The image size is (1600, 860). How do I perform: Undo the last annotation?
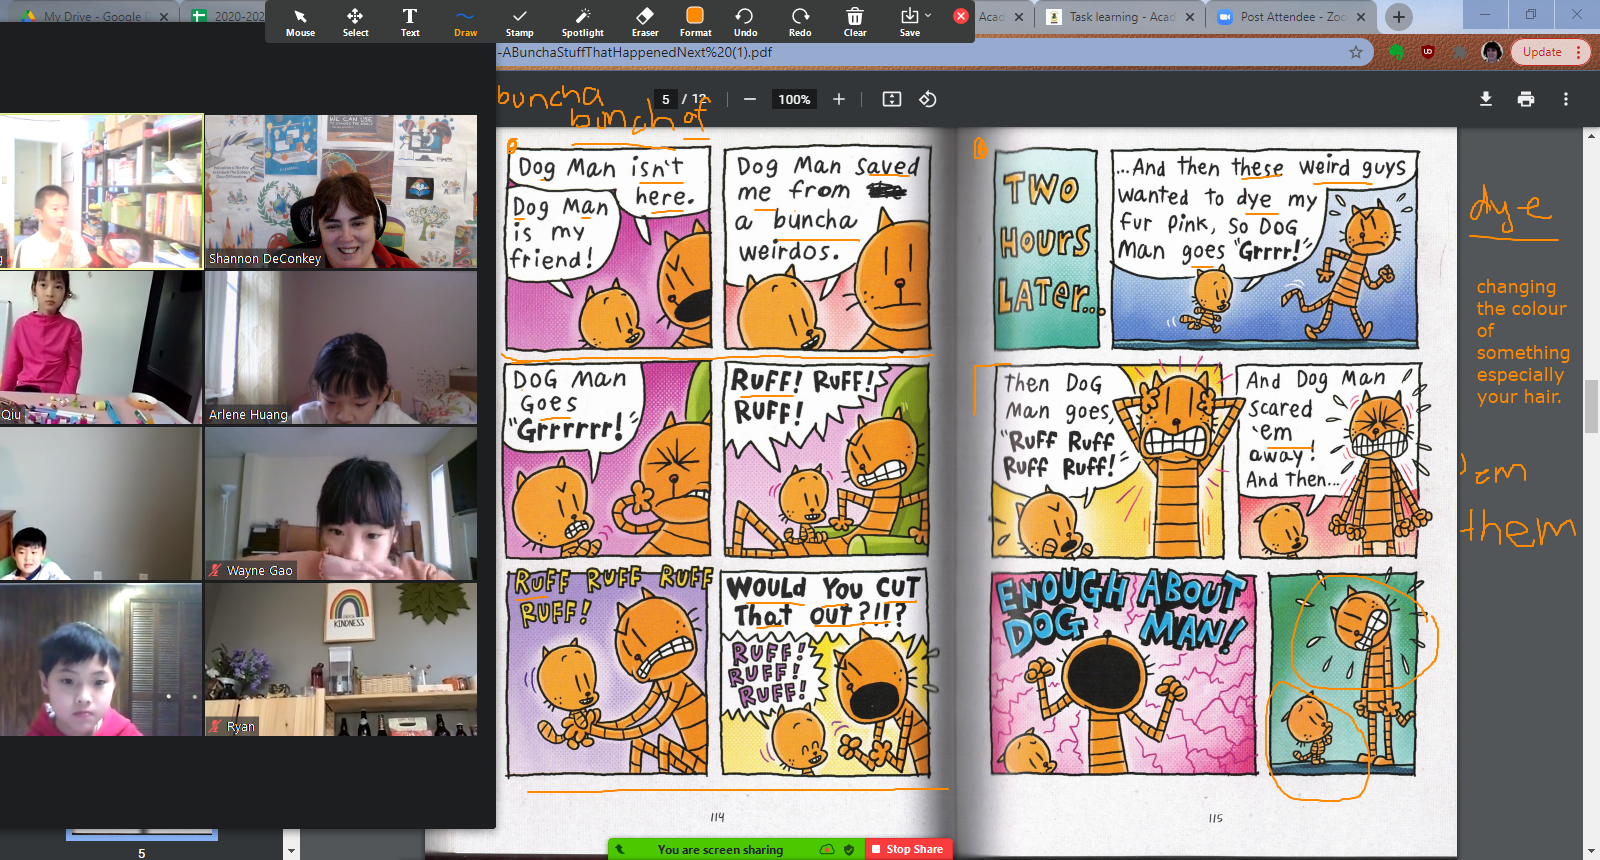(745, 22)
